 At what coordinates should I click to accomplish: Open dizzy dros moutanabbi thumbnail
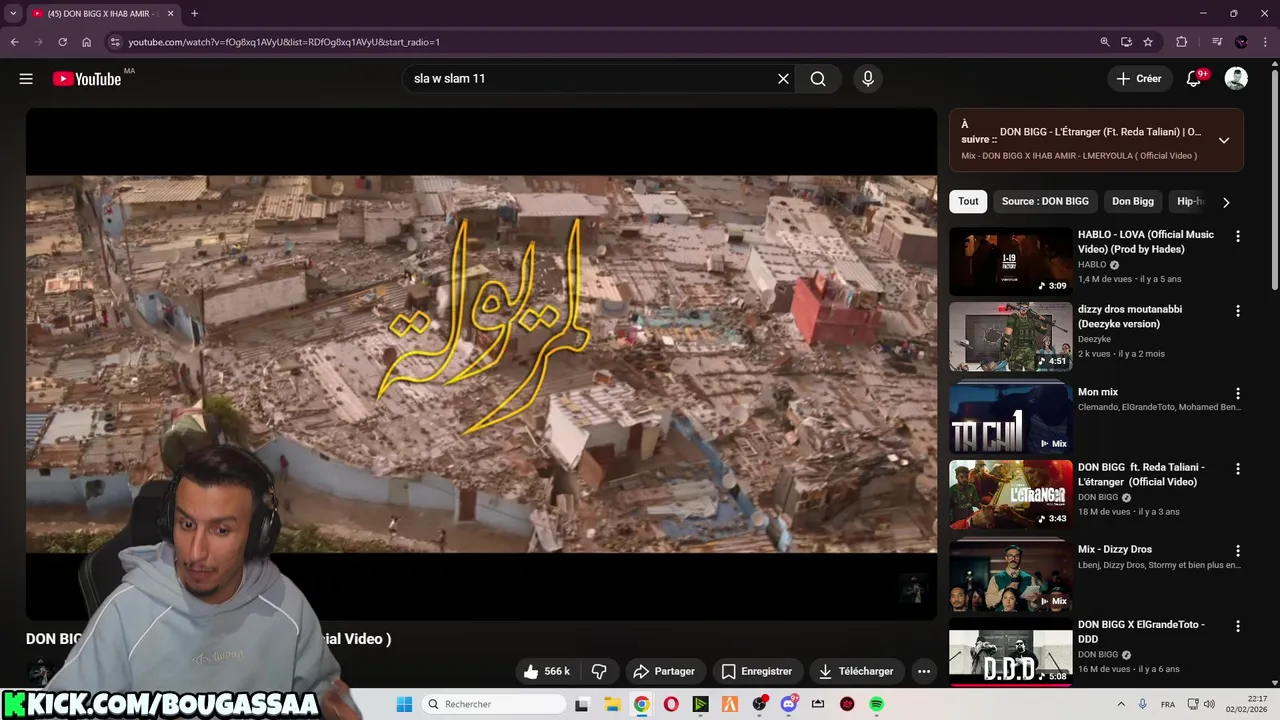pos(1010,337)
